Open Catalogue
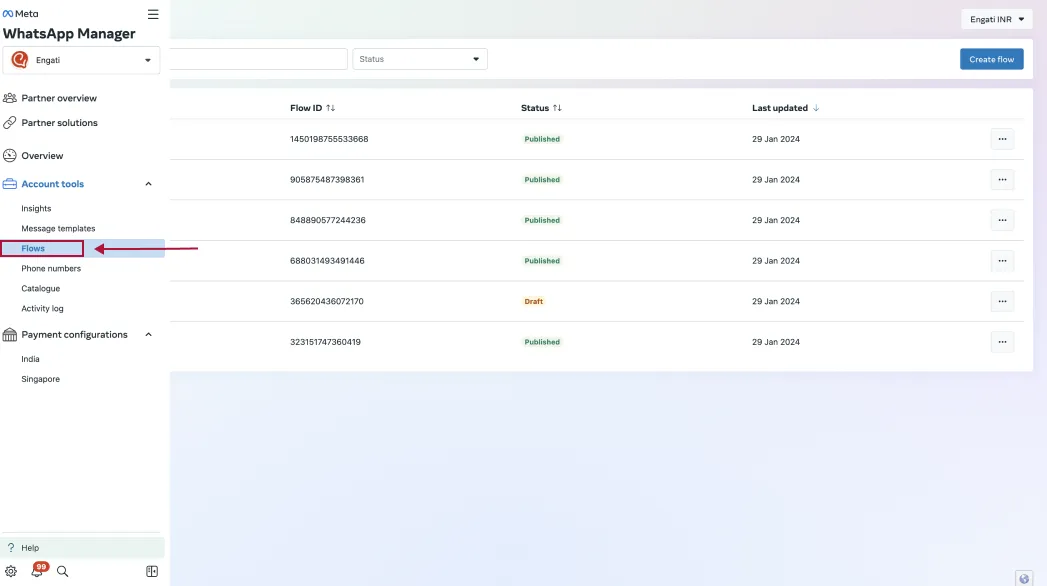This screenshot has height=586, width=1047. coord(41,288)
